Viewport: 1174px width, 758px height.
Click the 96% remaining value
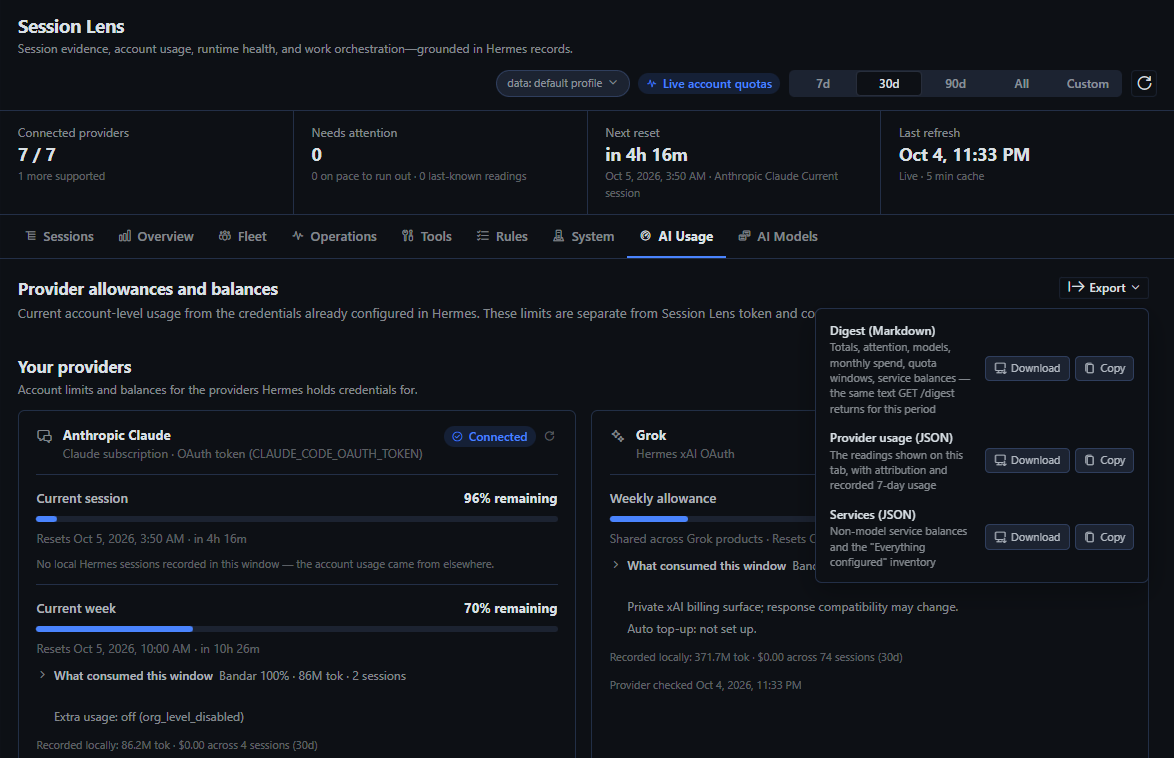point(510,499)
